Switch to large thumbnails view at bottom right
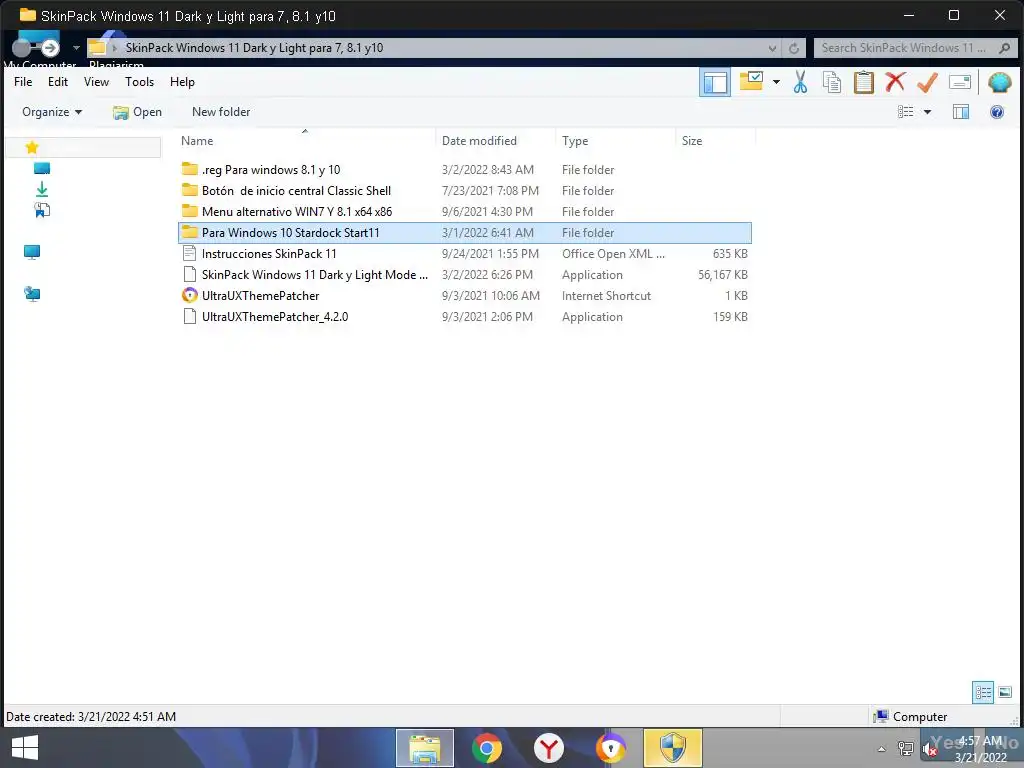Image resolution: width=1024 pixels, height=768 pixels. pyautogui.click(x=1005, y=692)
